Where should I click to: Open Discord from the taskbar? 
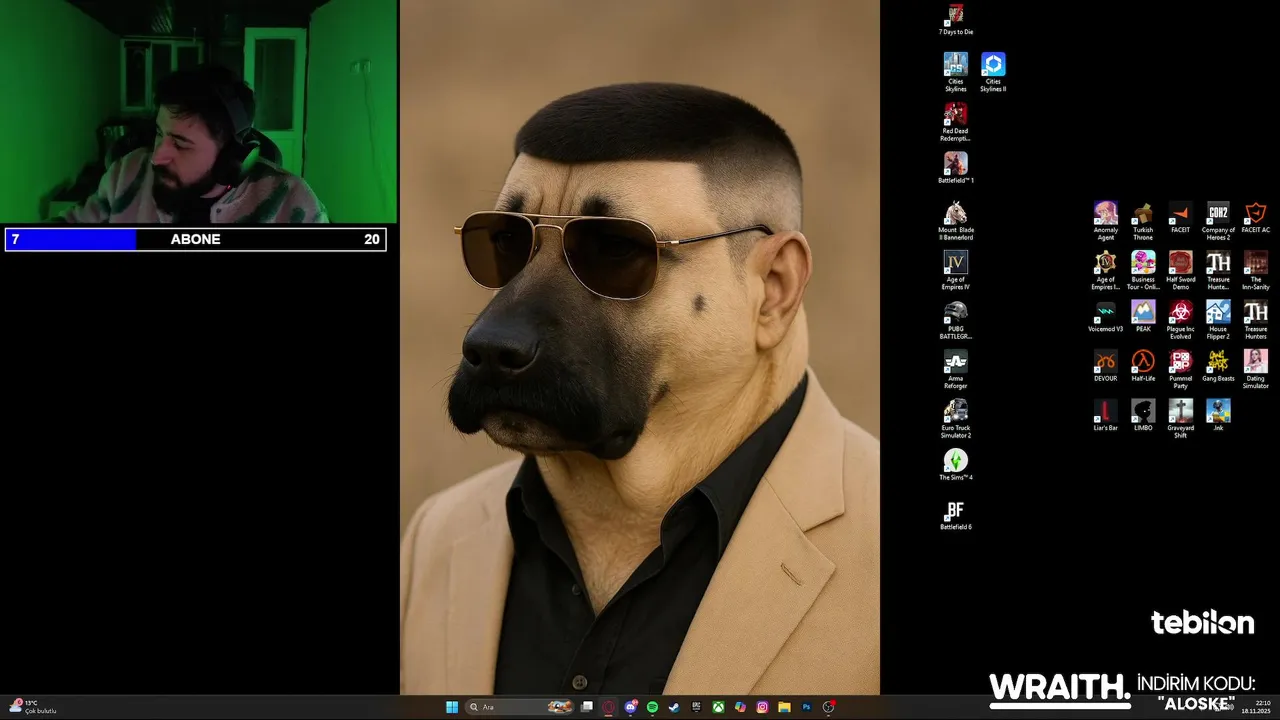(x=631, y=707)
